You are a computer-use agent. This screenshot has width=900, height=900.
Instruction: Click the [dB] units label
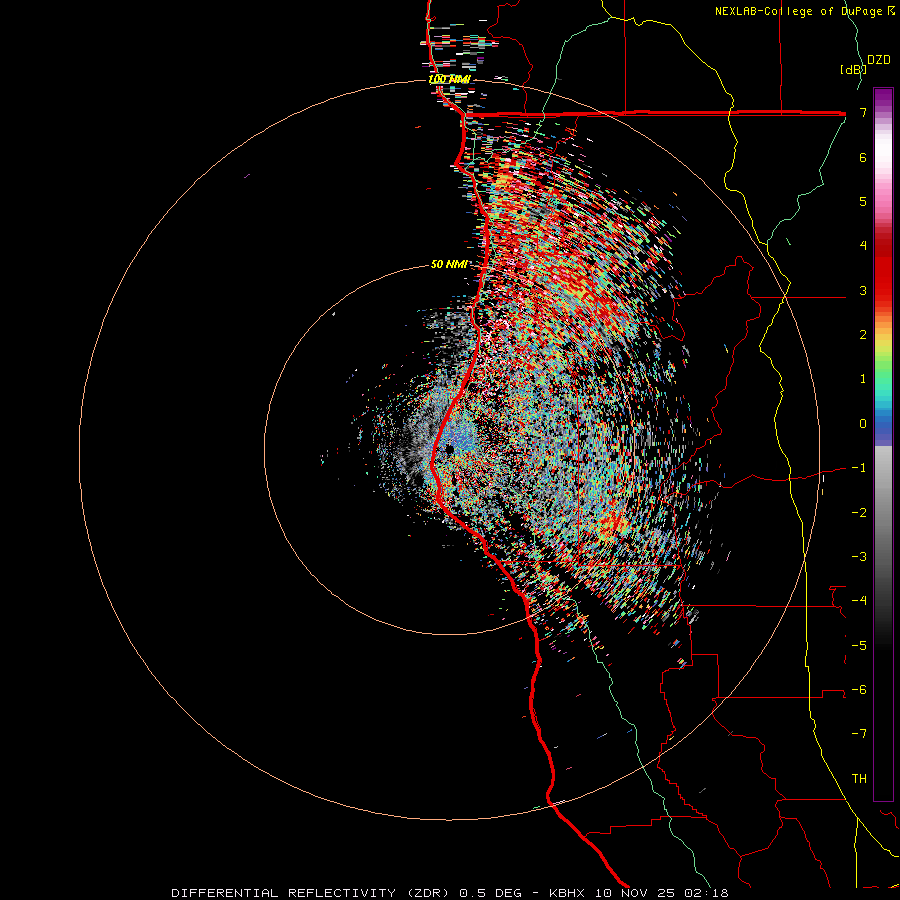point(853,69)
